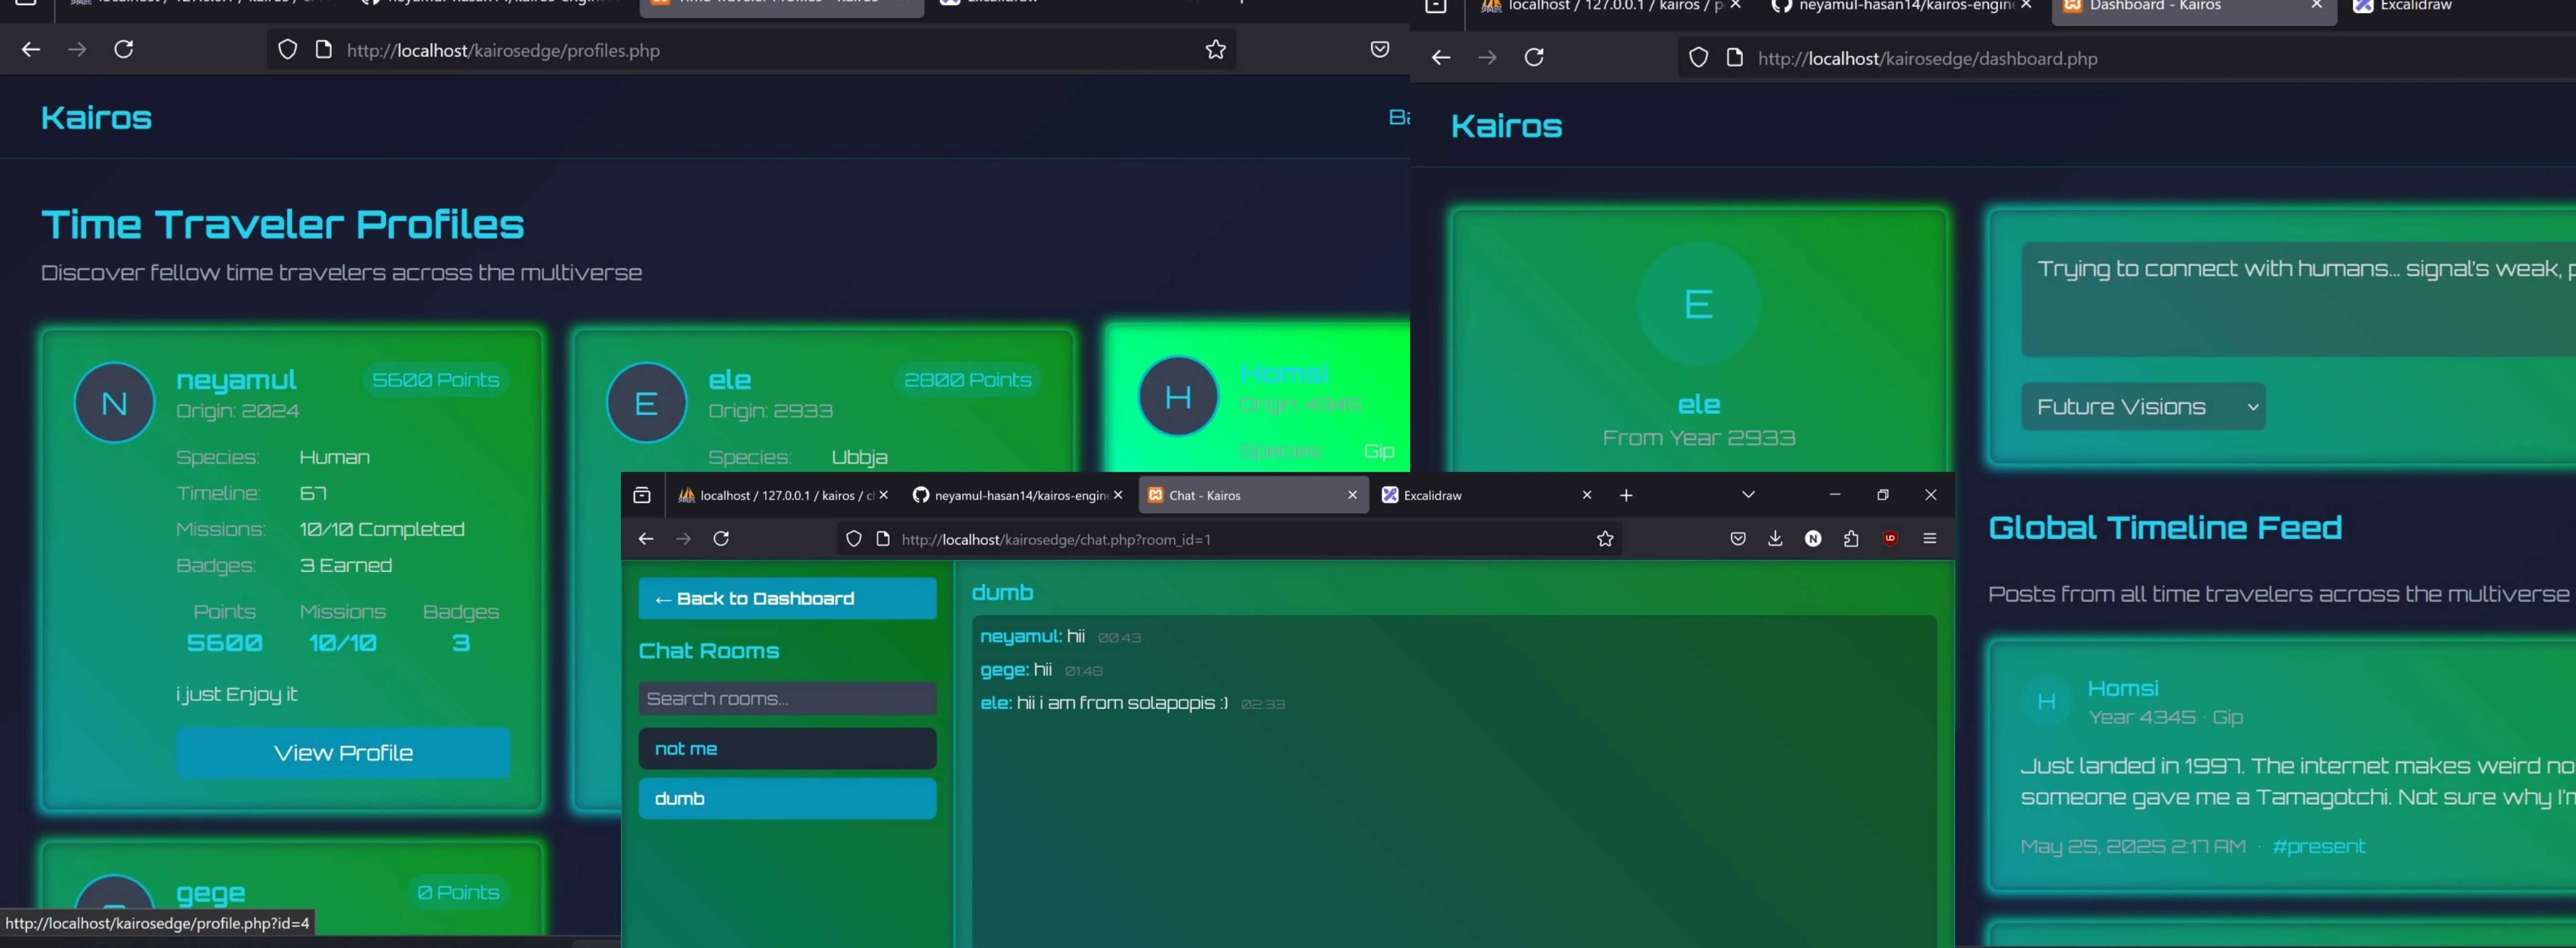This screenshot has width=2576, height=948.
Task: Select the 'dumb' chat room
Action: coord(788,799)
